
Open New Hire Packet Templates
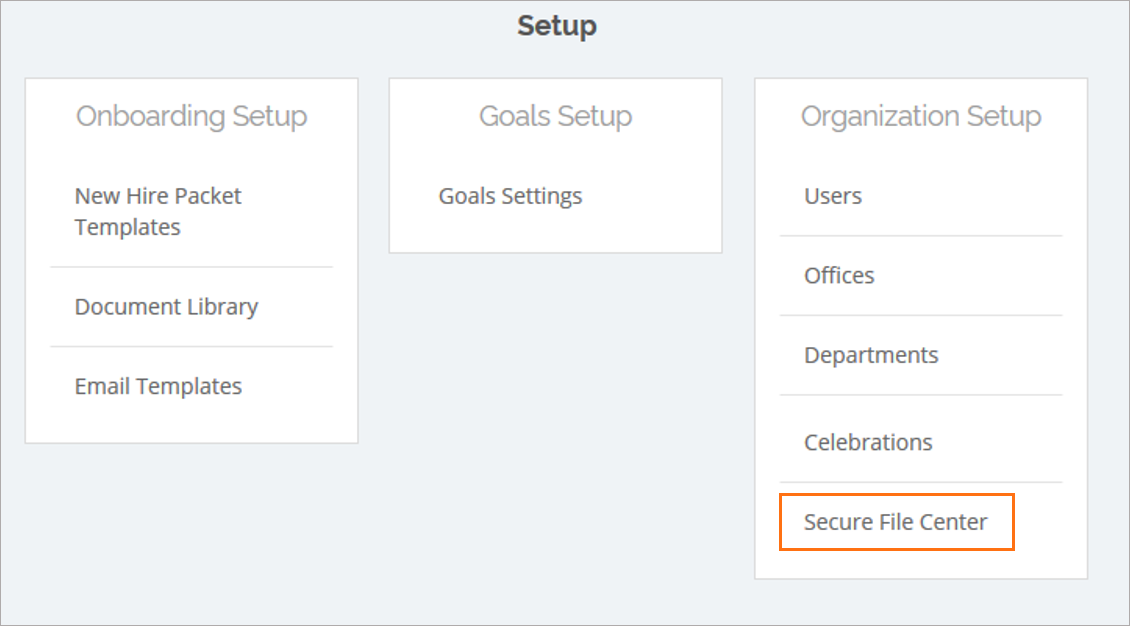tap(158, 211)
